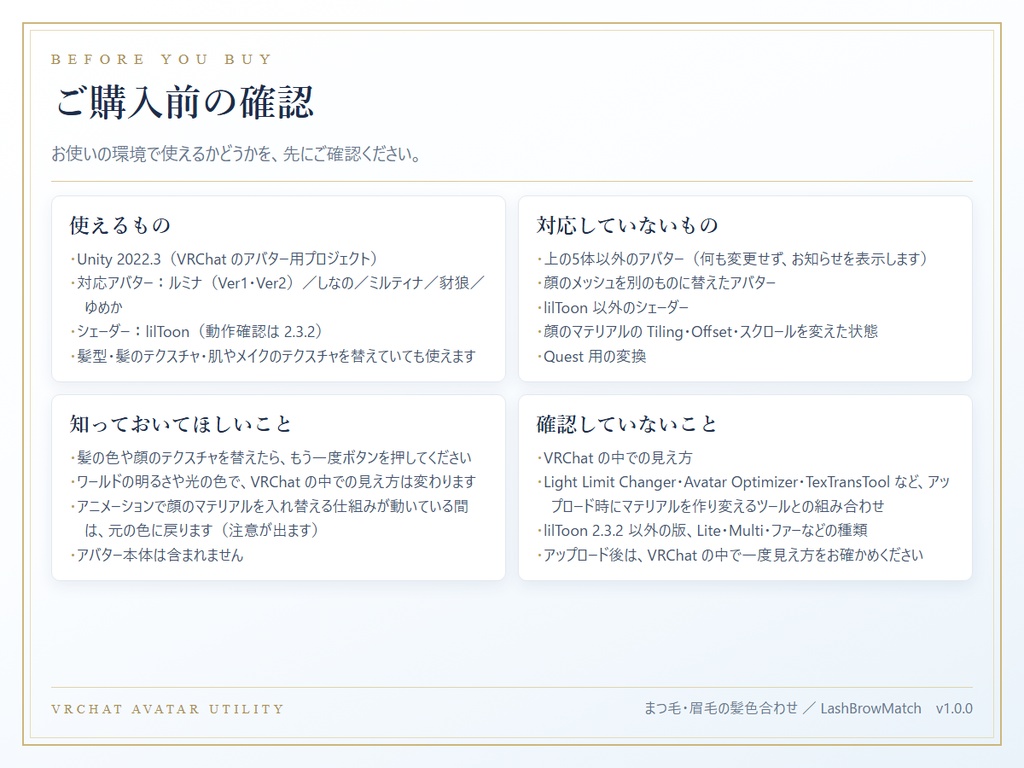Click the line '顔のマテリアルの Tiling・Offset・スクロールを変えた状態'
The image size is (1024, 768).
707,331
